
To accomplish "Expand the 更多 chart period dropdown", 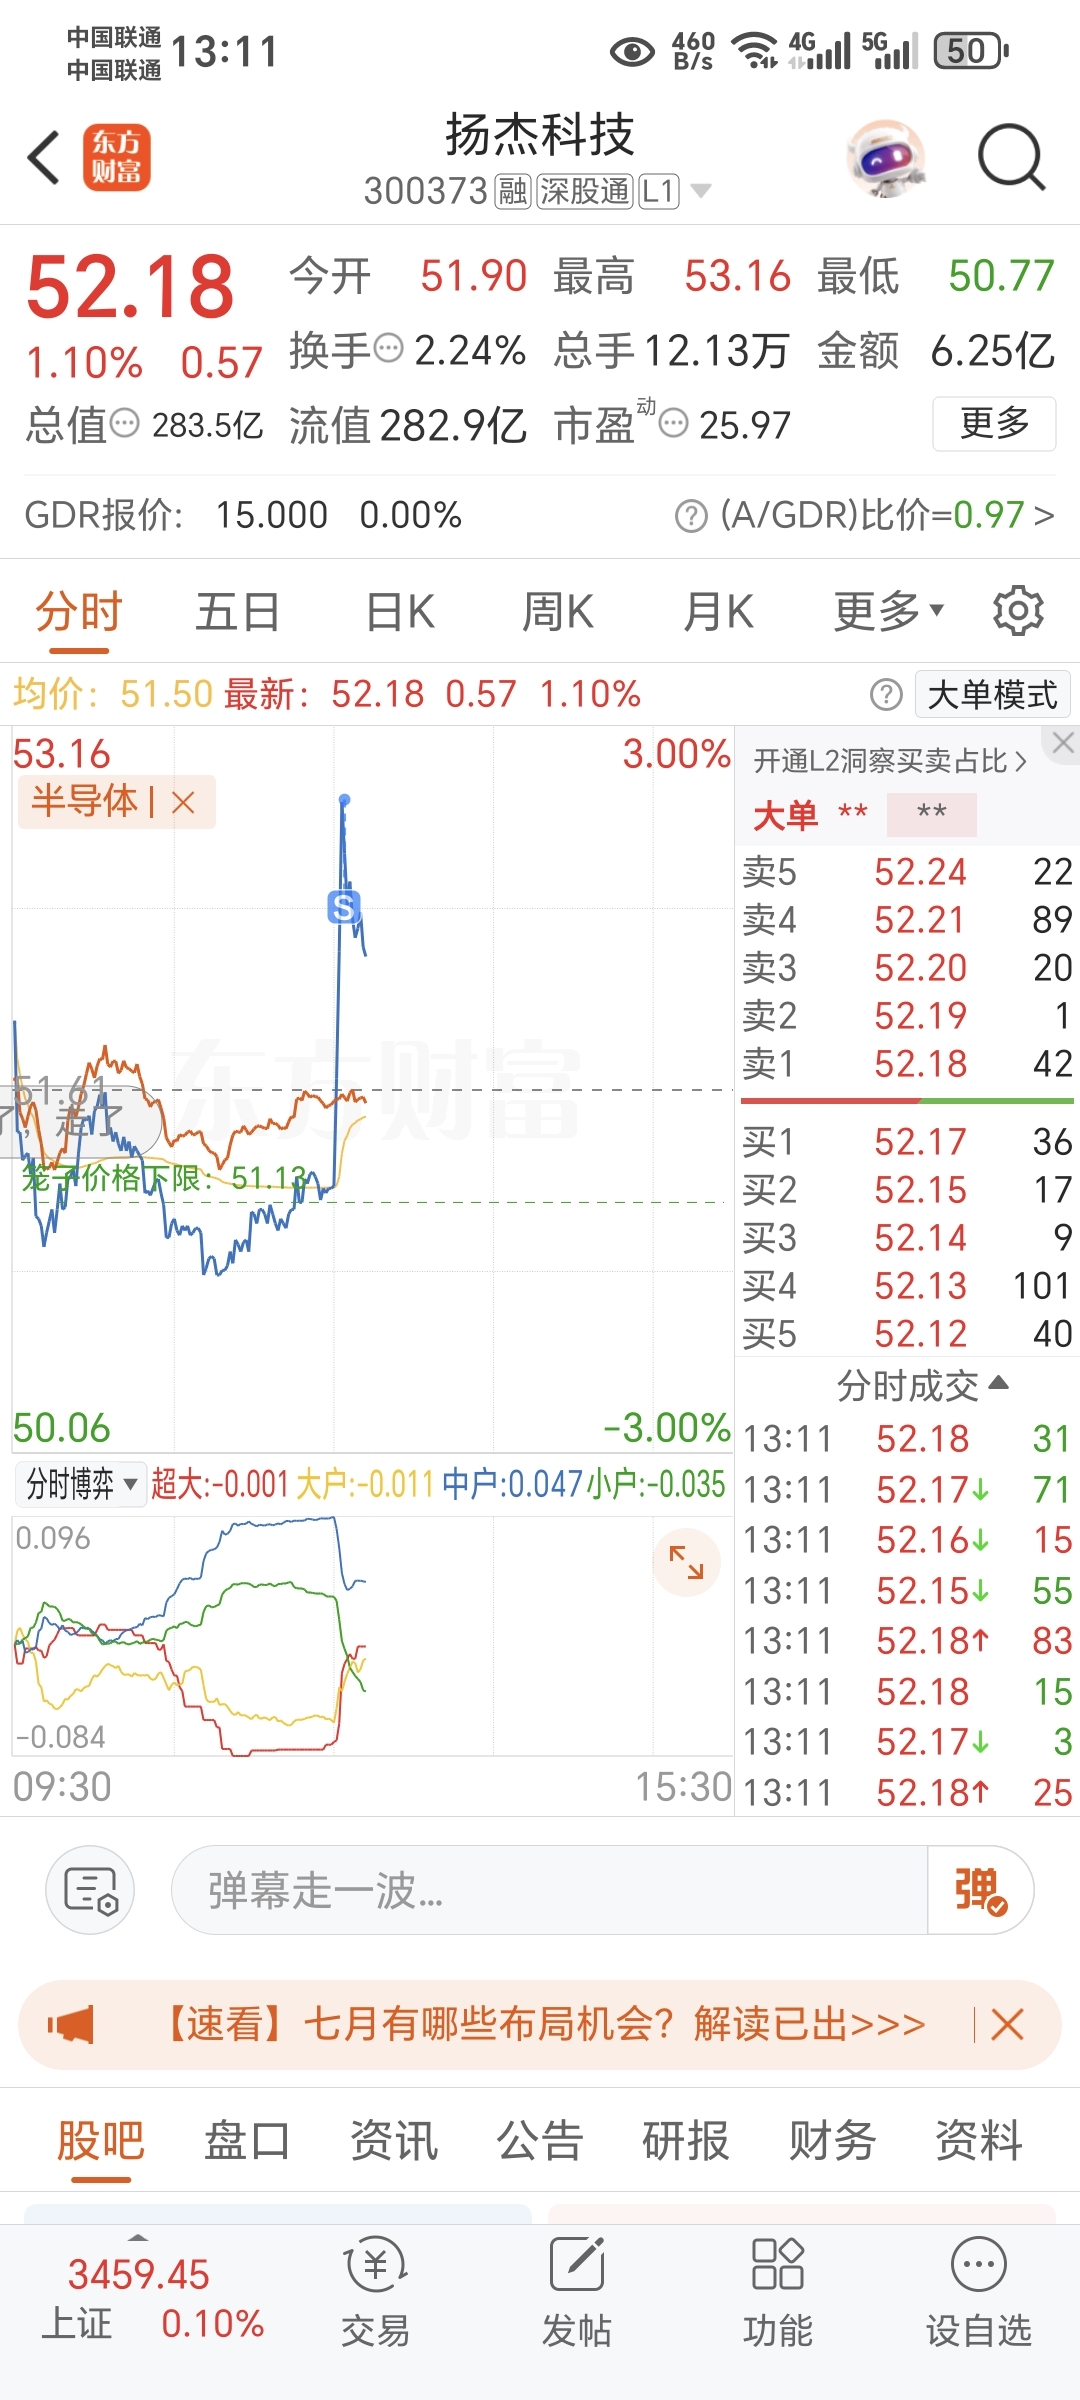I will (x=889, y=611).
